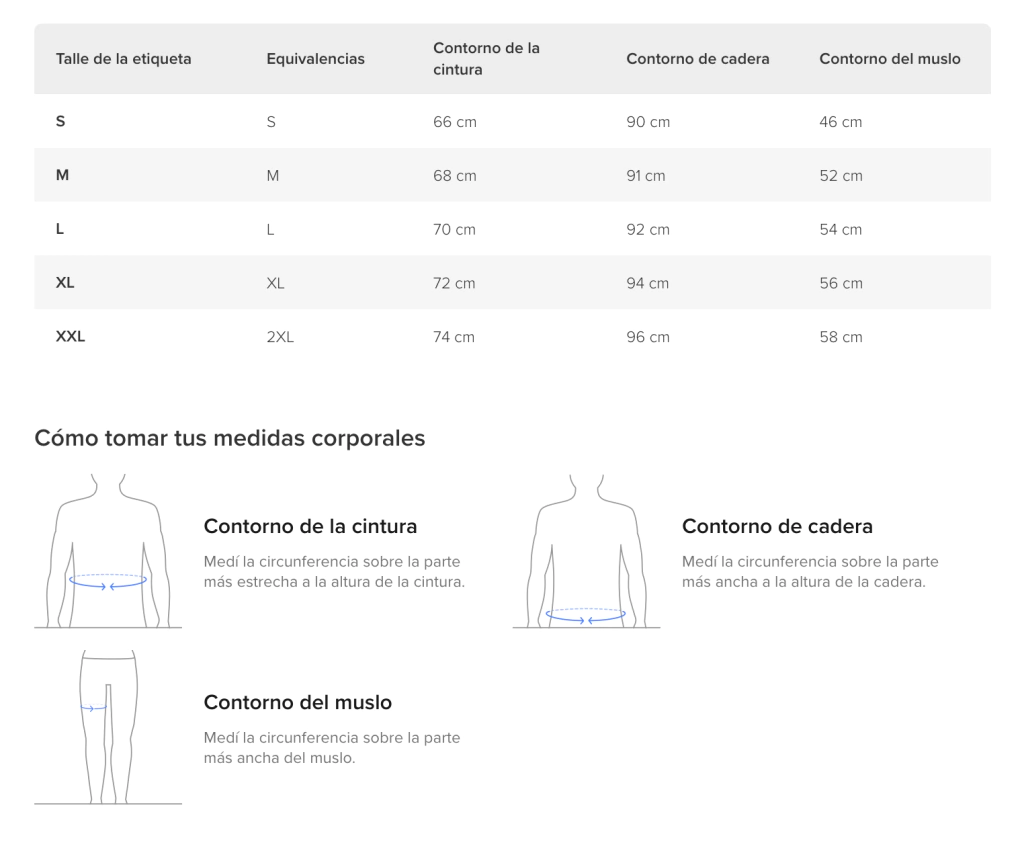Click the waist measurement illustration
The image size is (1024, 855).
pyautogui.click(x=108, y=551)
